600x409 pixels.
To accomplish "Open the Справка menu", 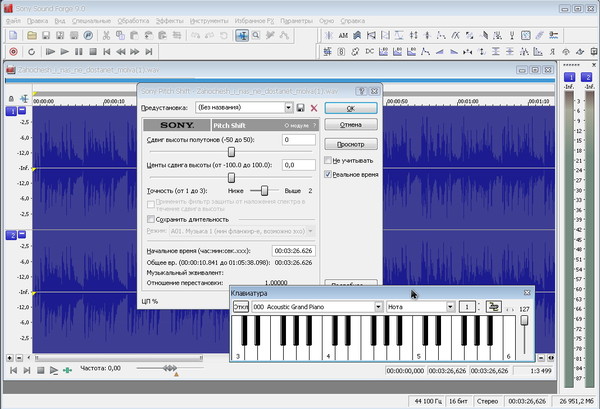I will click(x=352, y=21).
